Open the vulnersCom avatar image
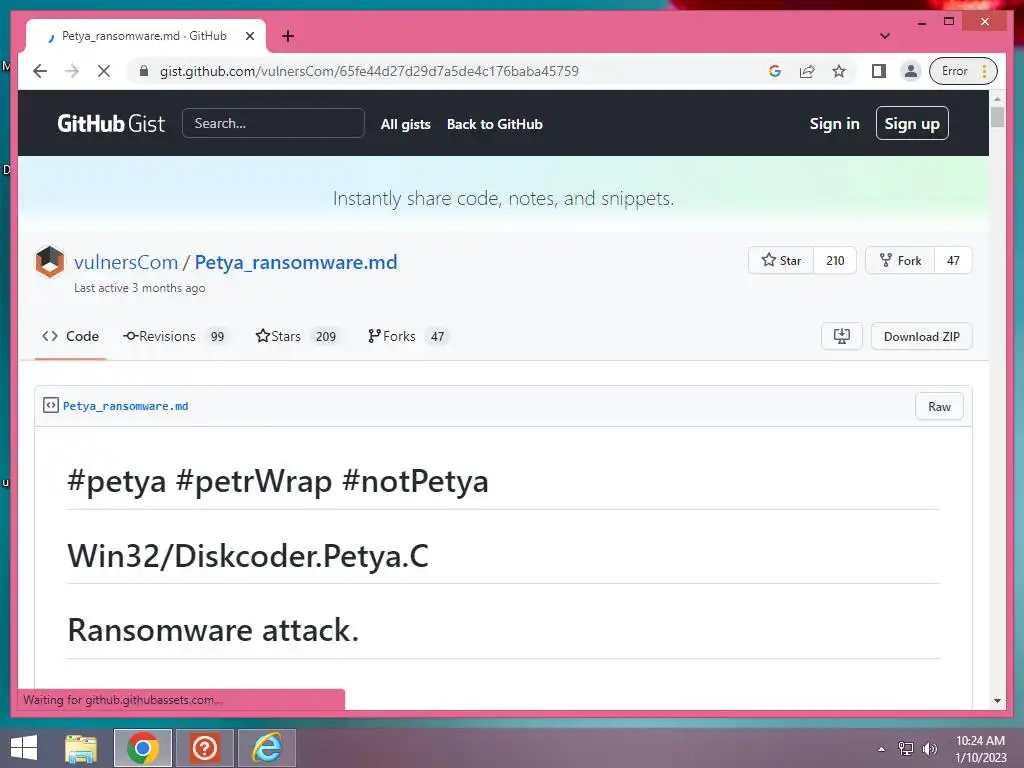1024x768 pixels. click(x=50, y=262)
